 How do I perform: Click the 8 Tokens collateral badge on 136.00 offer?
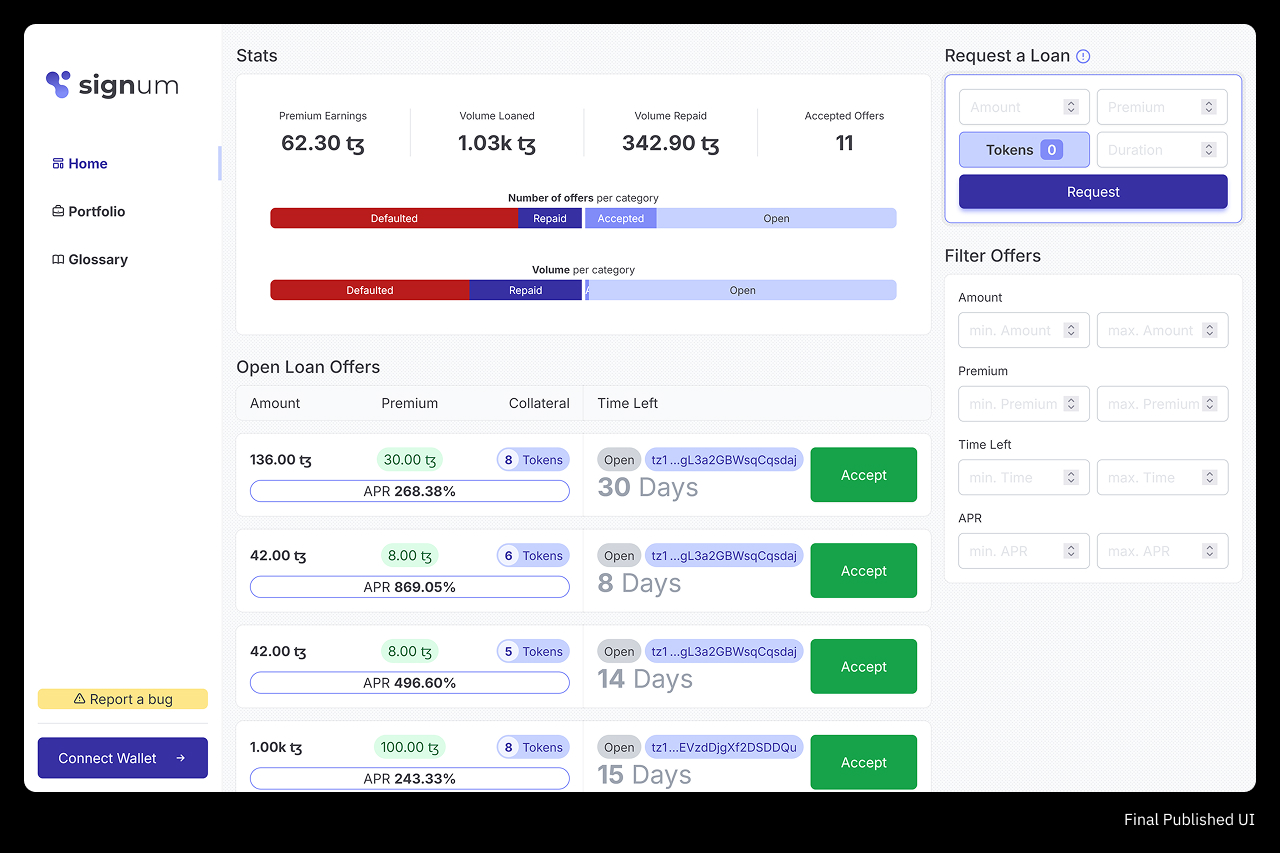click(x=533, y=460)
